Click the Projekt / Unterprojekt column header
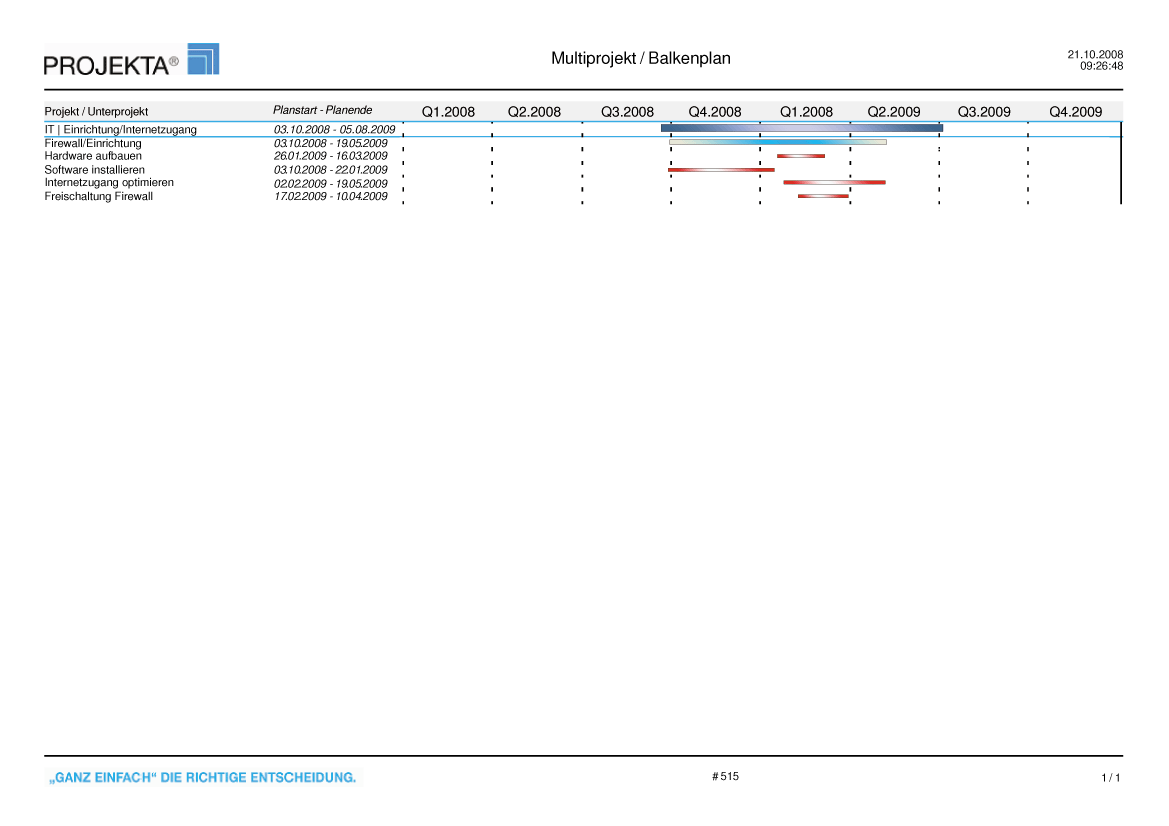The width and height of the screenshot is (1169, 826). pos(96,112)
